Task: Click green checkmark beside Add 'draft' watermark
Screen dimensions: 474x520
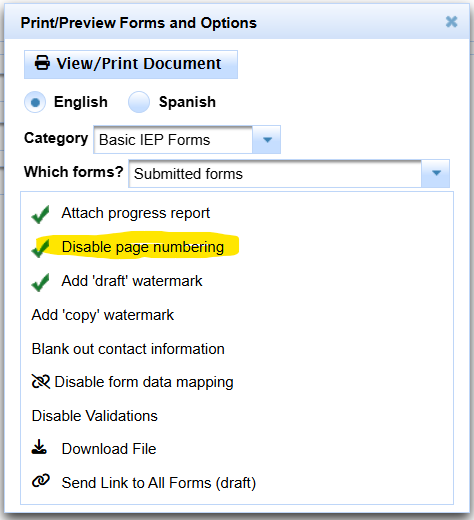Action: coord(40,282)
